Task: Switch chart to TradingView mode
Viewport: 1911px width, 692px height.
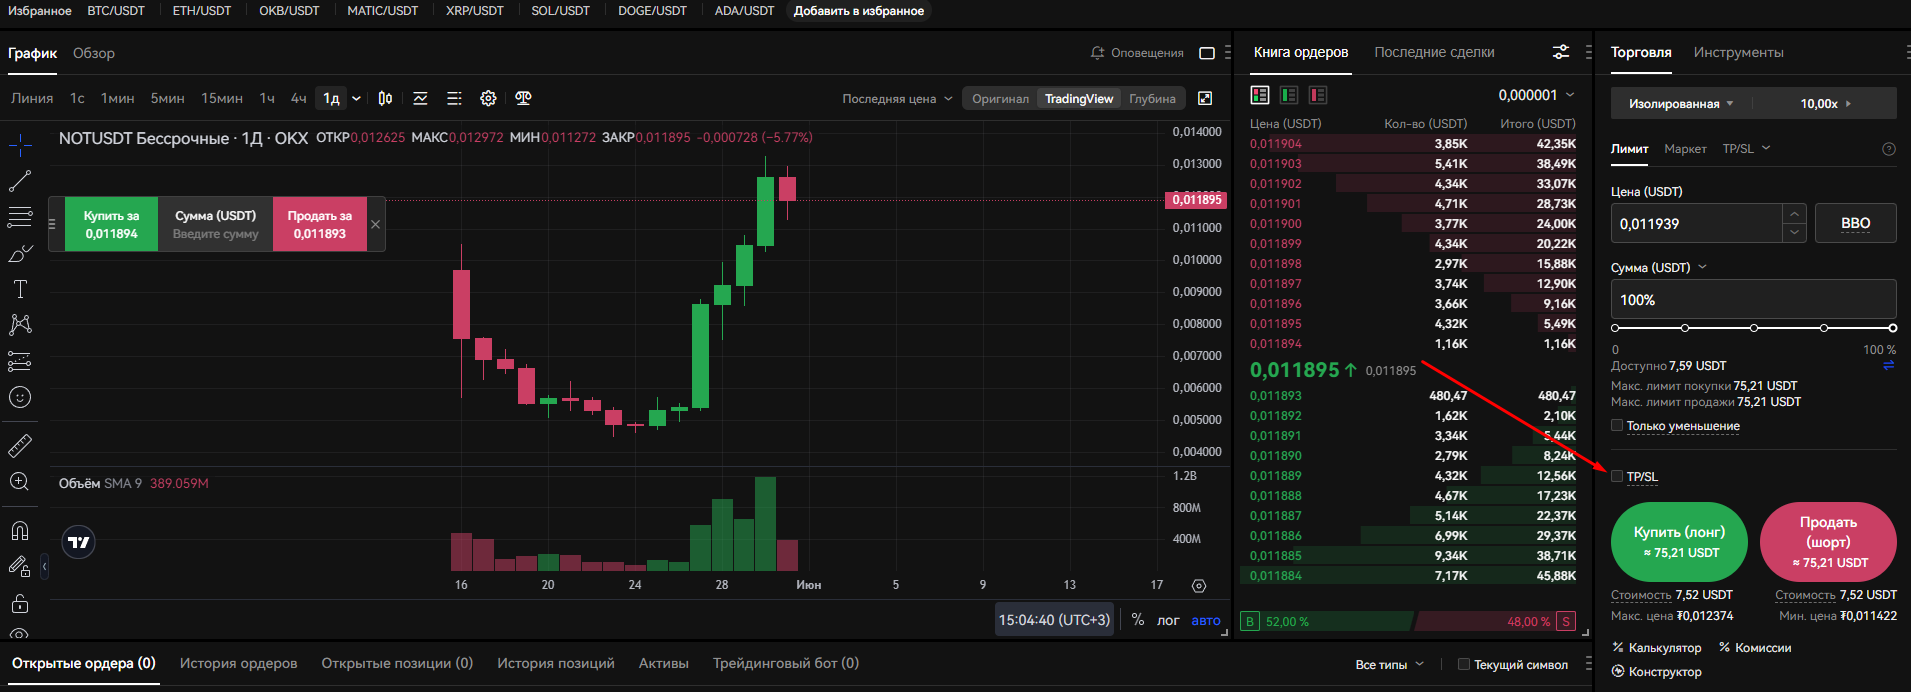Action: point(1079,99)
